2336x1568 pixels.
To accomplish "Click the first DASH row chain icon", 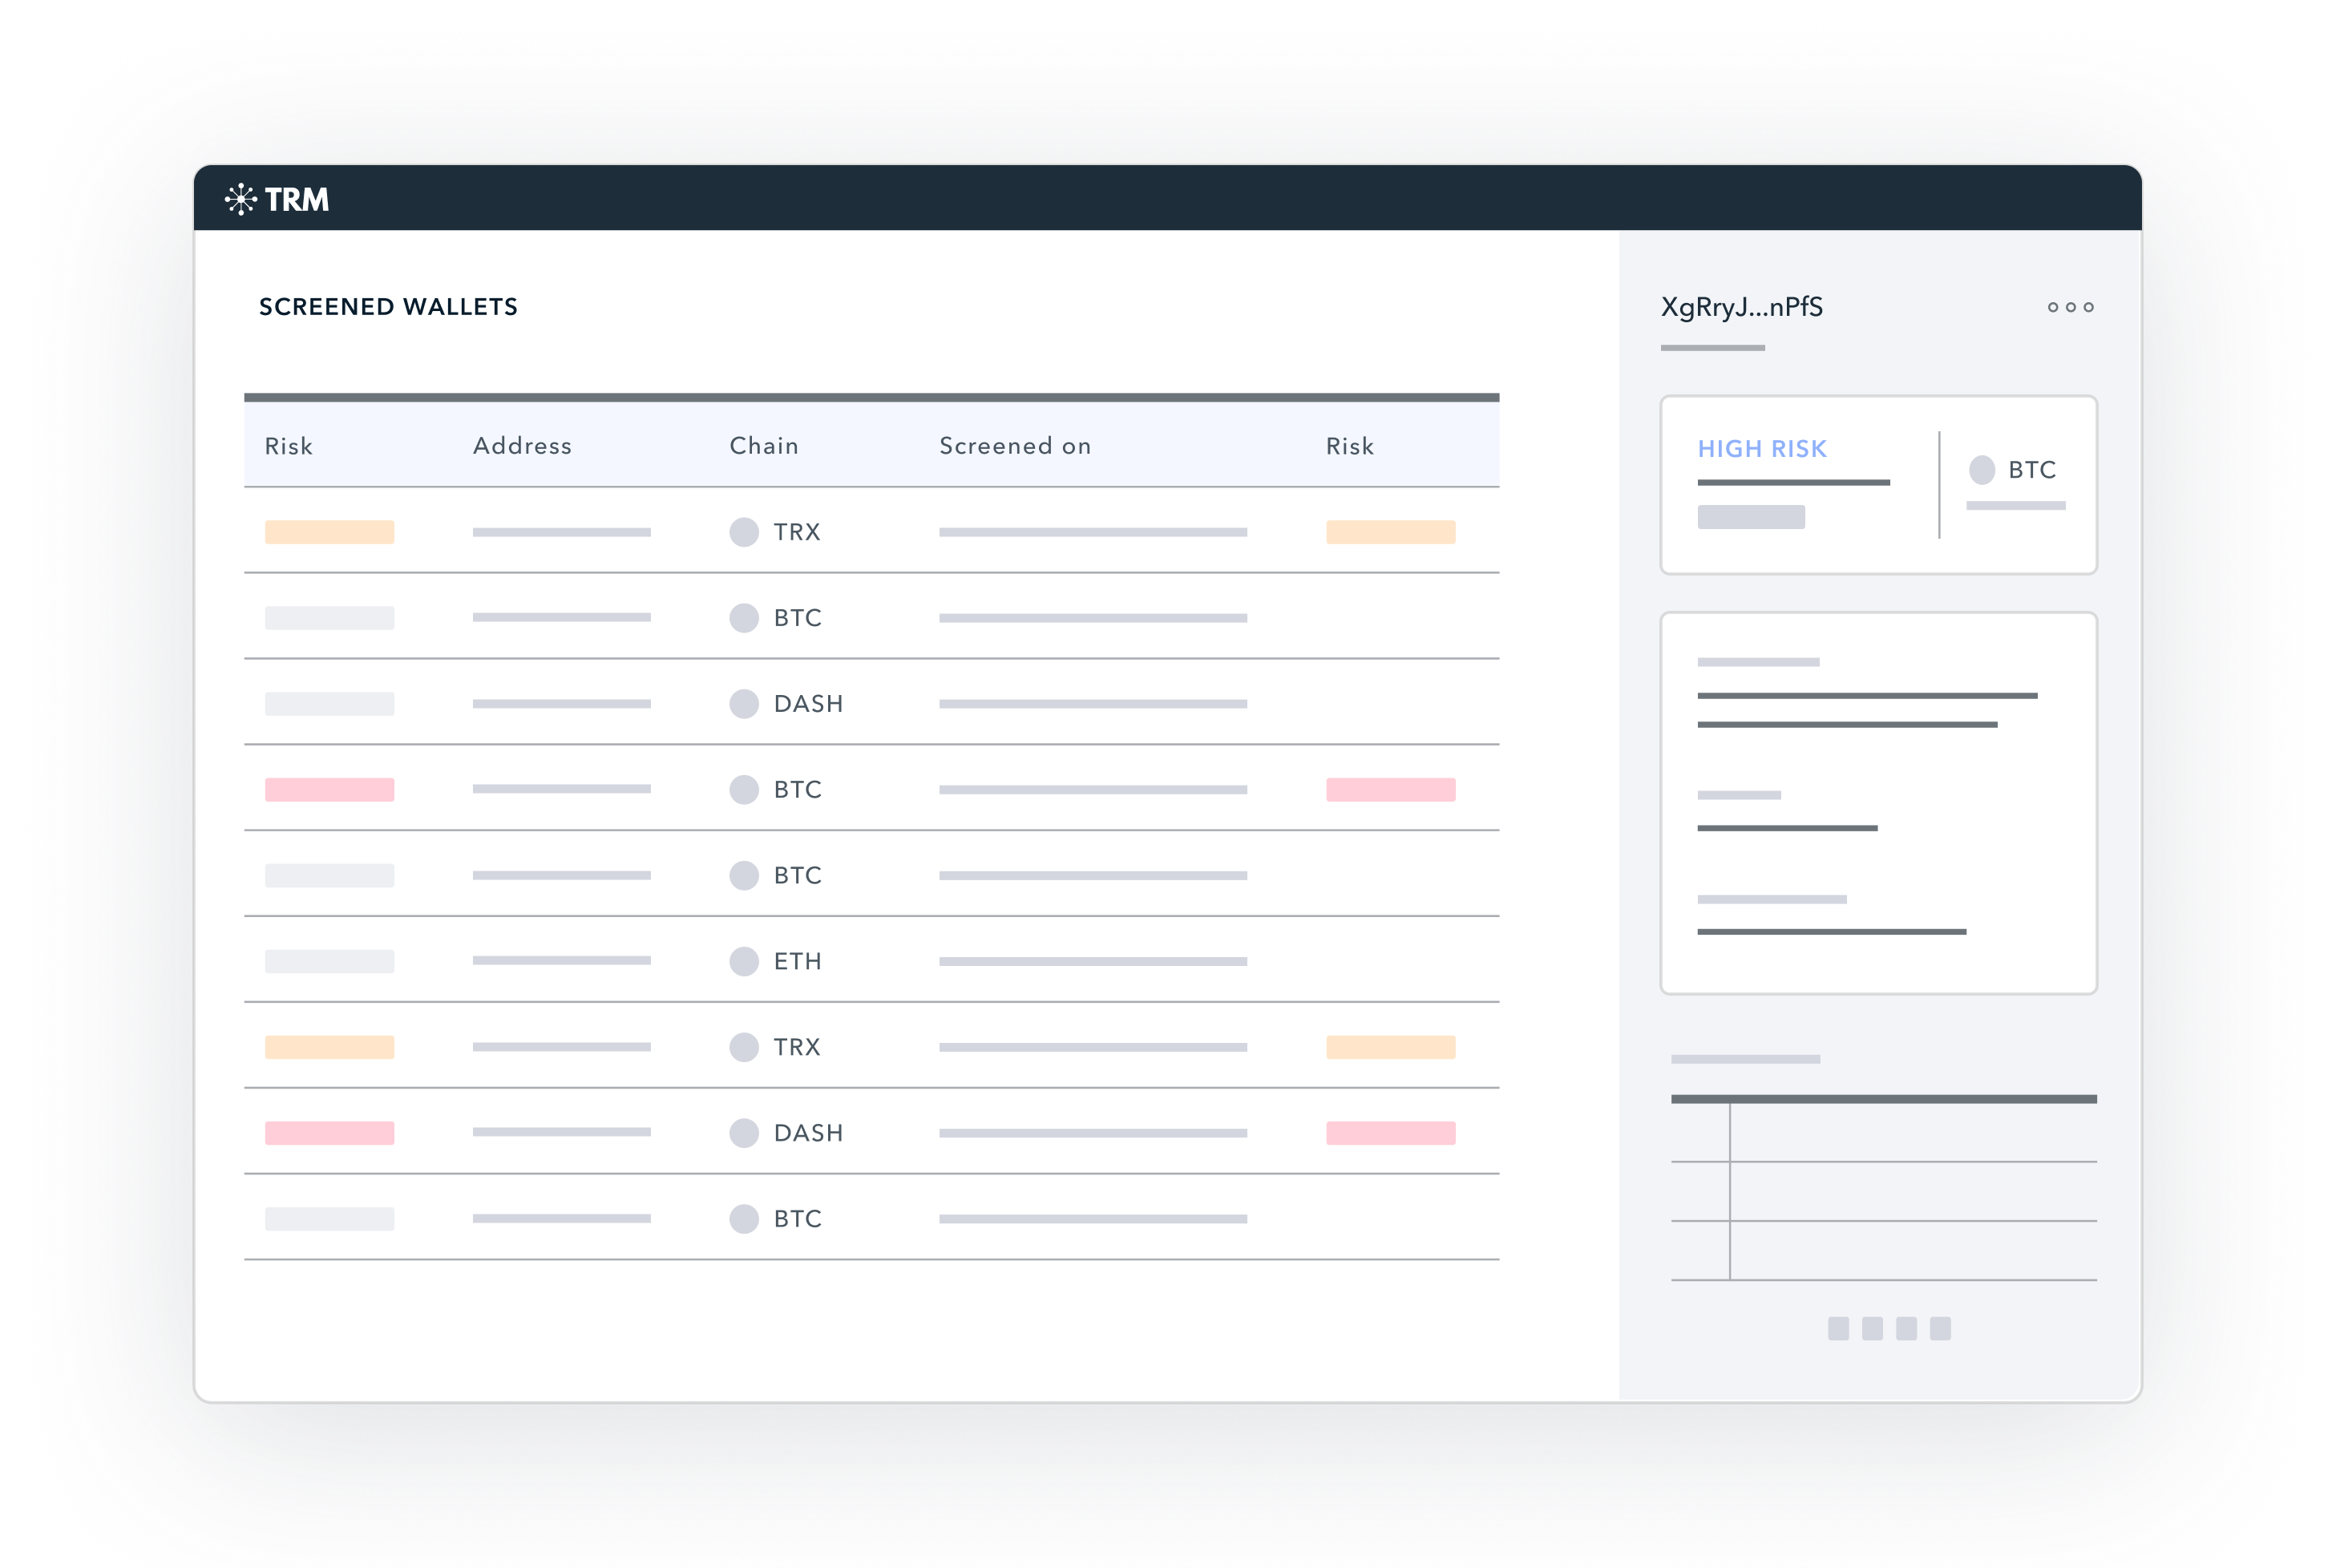I will [x=744, y=704].
